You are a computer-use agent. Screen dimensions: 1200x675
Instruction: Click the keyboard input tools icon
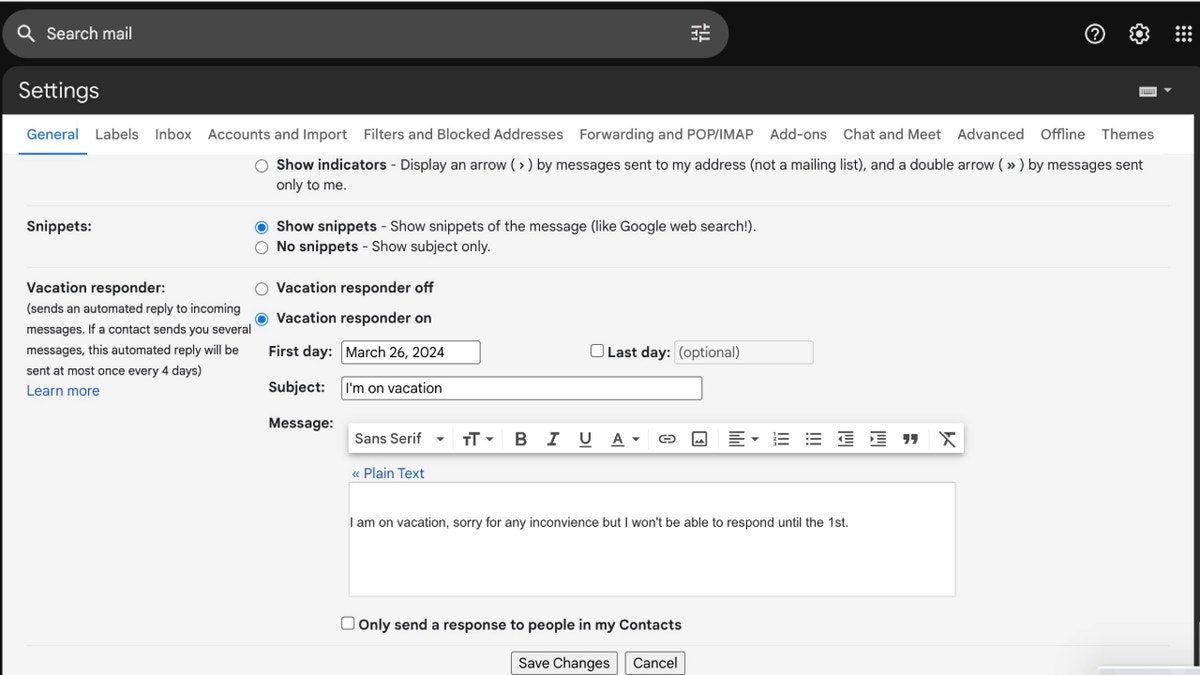pos(1148,91)
